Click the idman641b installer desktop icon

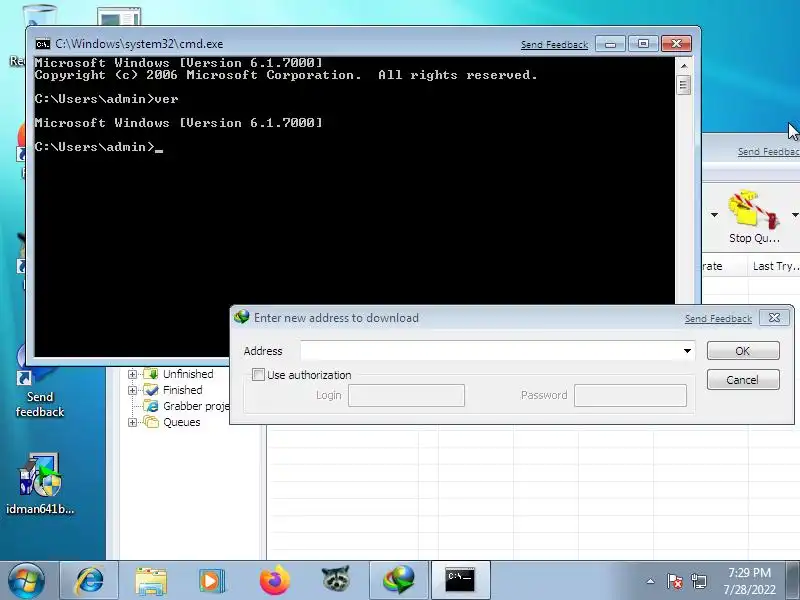coord(40,483)
